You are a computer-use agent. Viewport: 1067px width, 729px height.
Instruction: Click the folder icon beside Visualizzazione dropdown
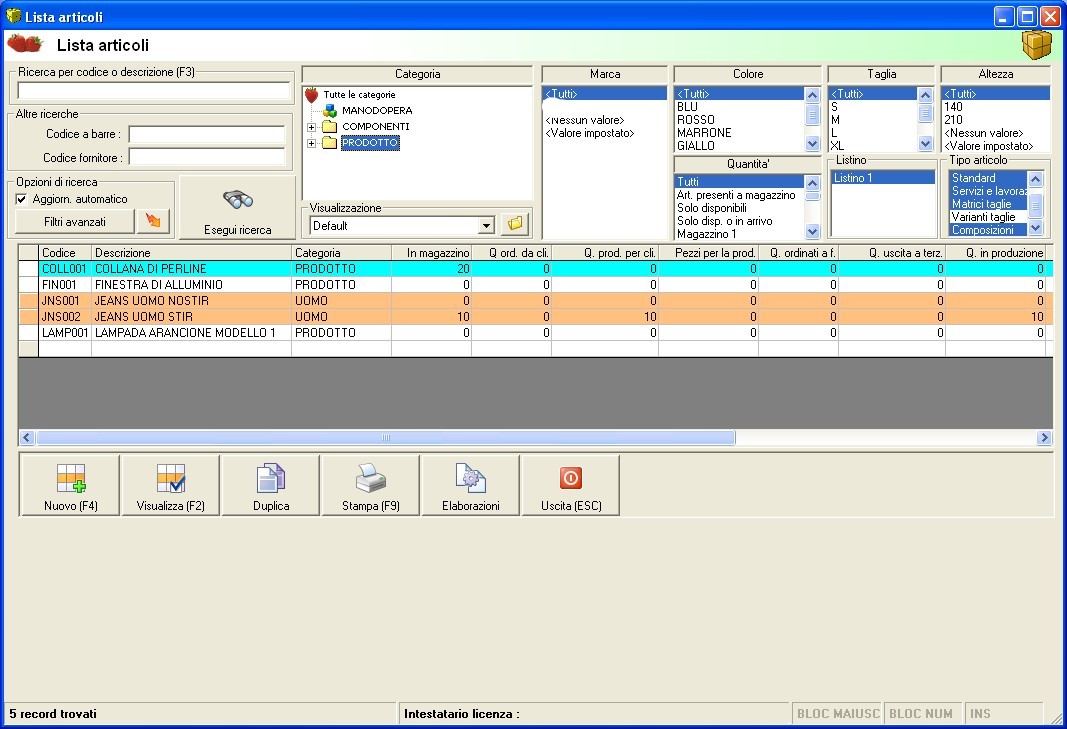514,225
